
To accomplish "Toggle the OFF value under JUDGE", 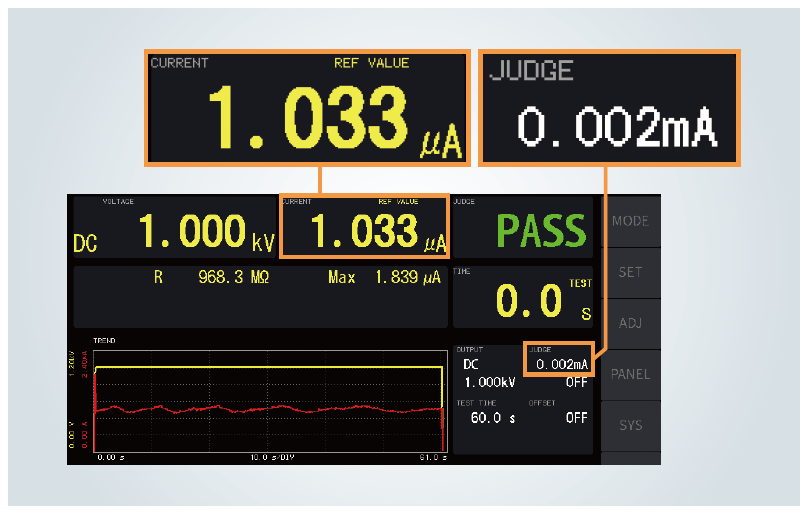I will click(x=577, y=383).
